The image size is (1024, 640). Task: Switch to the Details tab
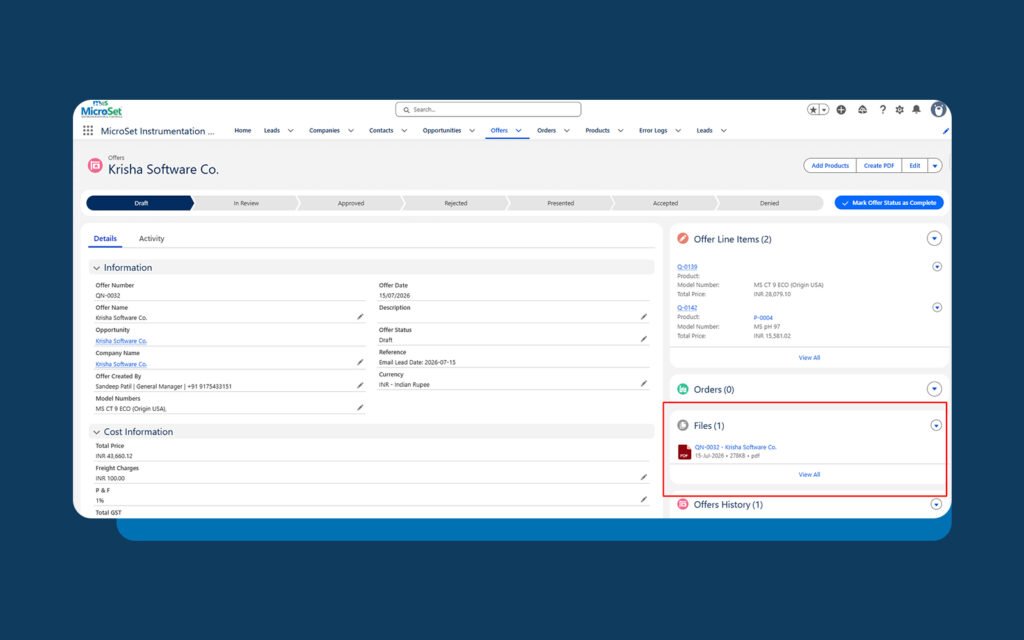(105, 238)
